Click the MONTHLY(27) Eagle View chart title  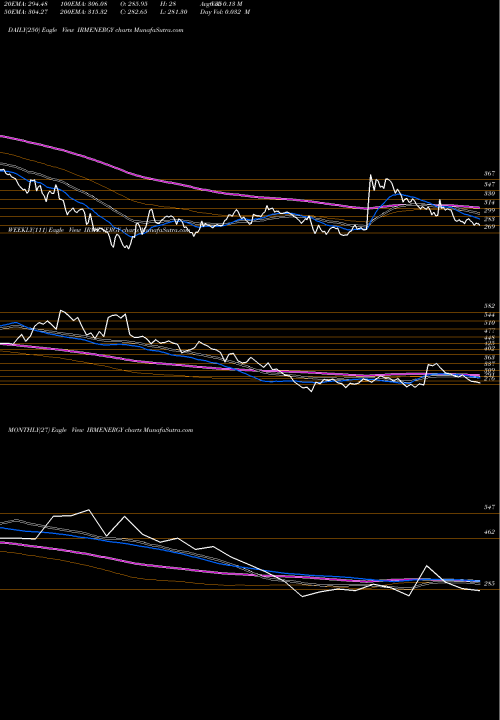point(101,430)
